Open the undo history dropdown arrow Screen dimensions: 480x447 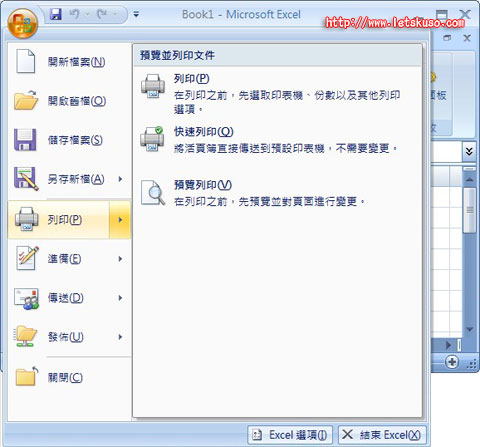click(x=88, y=14)
